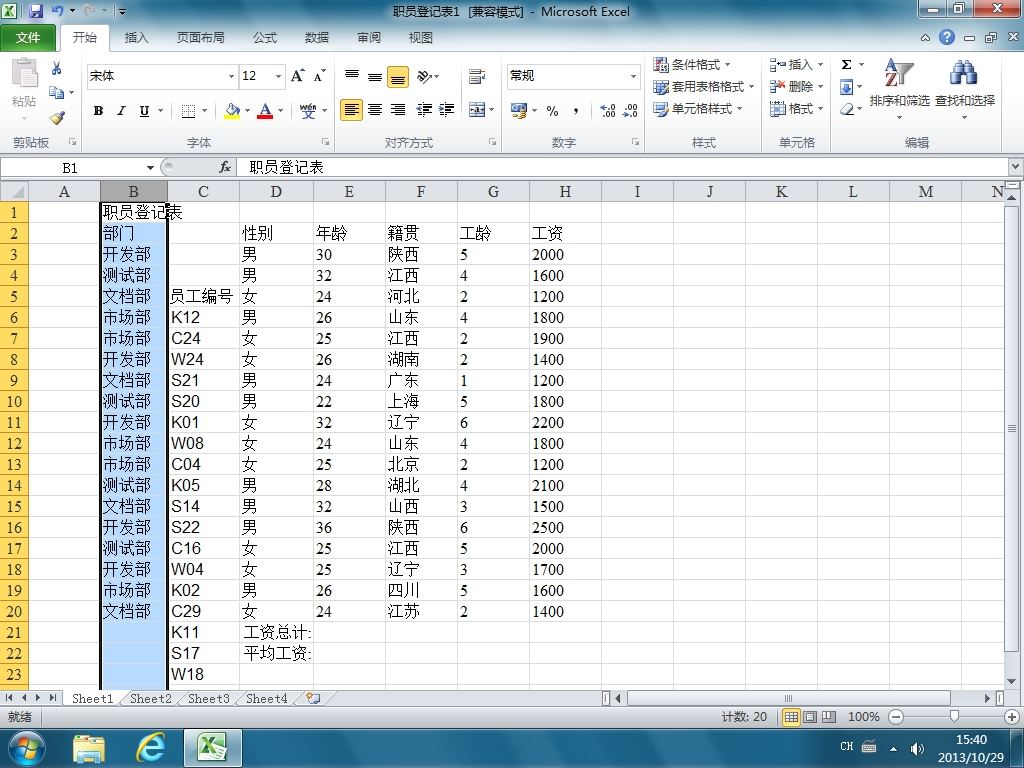Switch to 审阅 ribbon tab
Image resolution: width=1024 pixels, height=768 pixels.
[x=369, y=37]
